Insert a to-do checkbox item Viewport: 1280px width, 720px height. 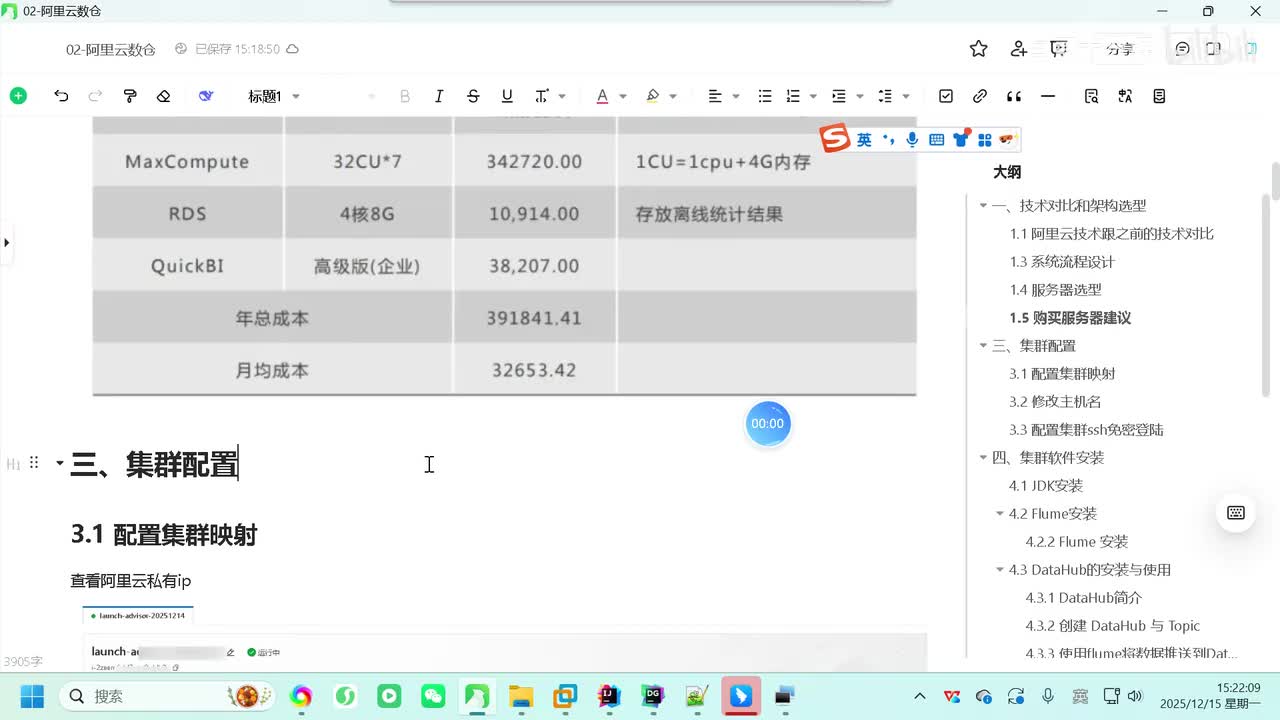[x=946, y=96]
